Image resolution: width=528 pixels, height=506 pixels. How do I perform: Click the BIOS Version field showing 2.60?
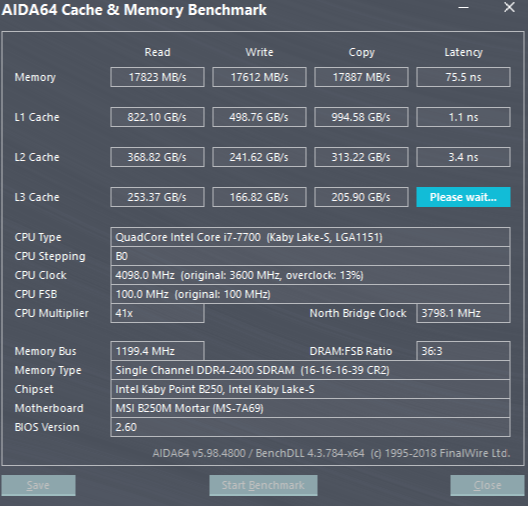[x=310, y=427]
